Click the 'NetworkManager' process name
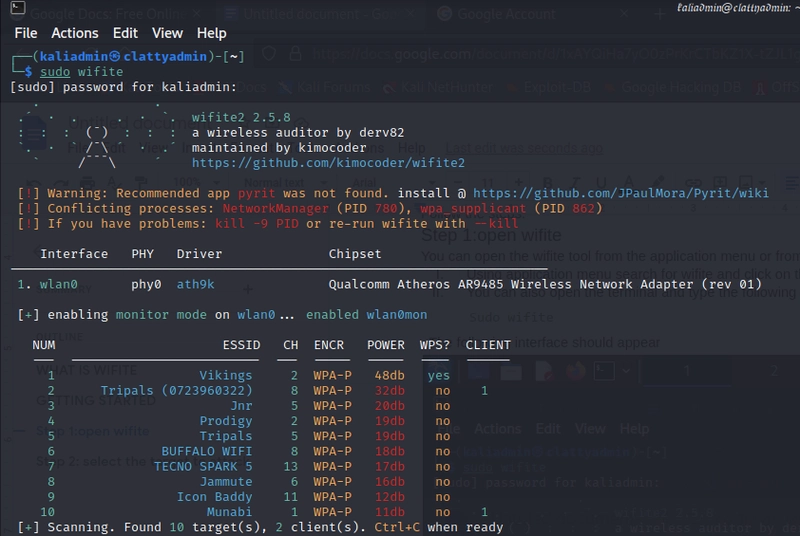This screenshot has height=536, width=800. 276,209
